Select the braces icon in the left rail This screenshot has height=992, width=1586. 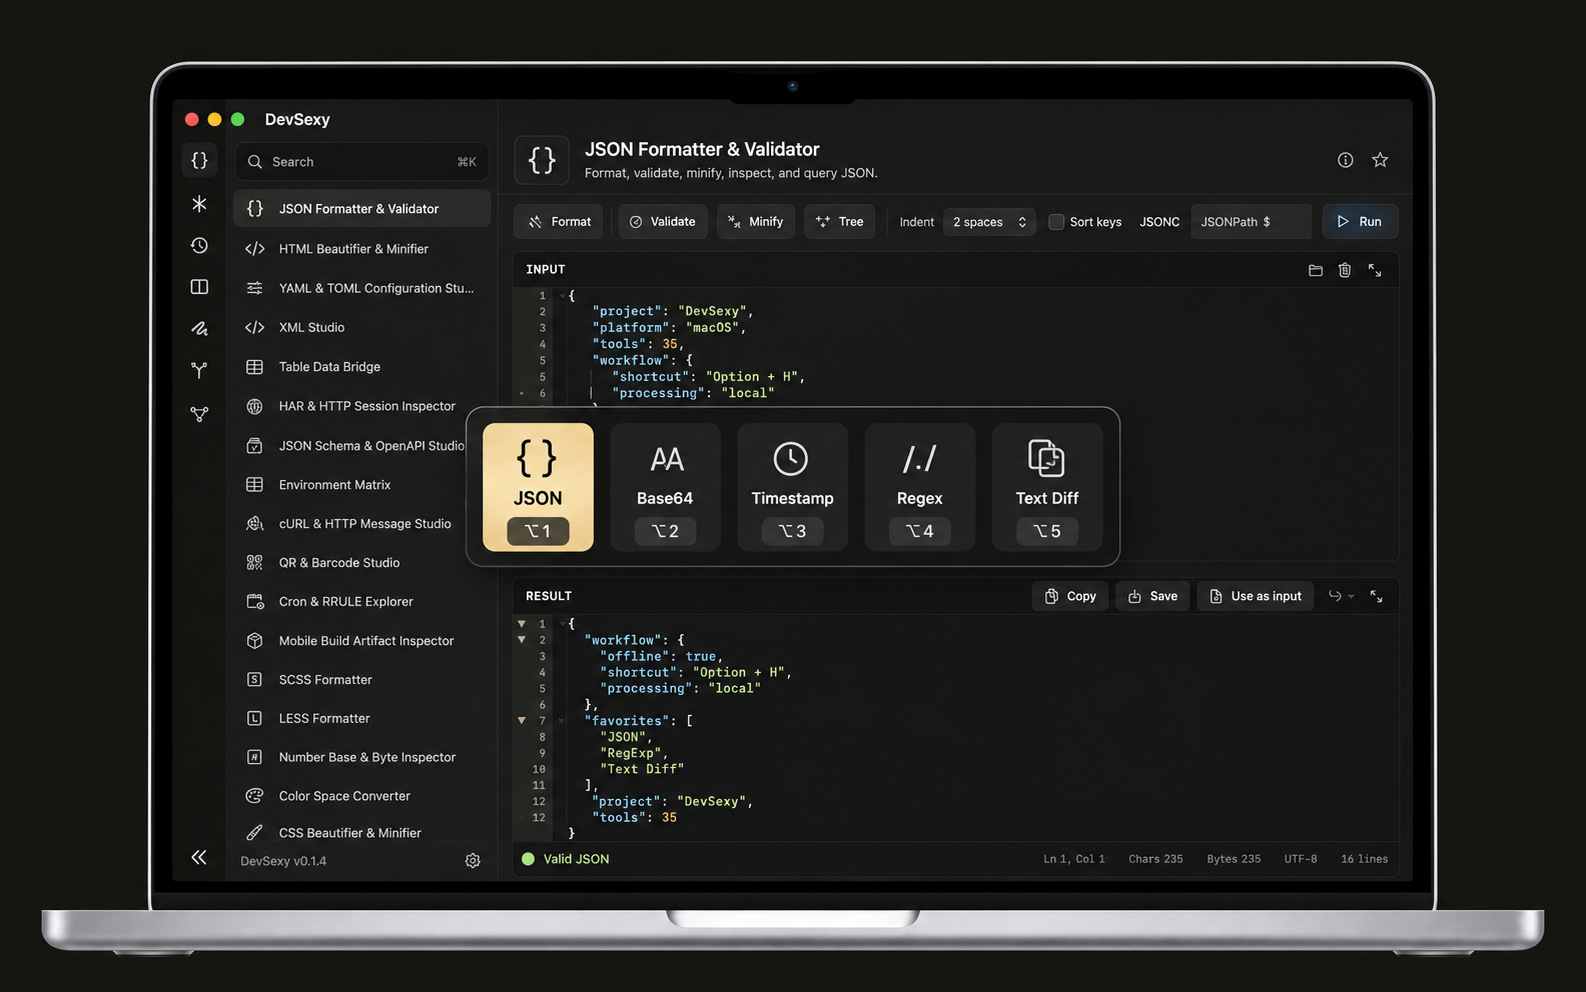tap(200, 160)
